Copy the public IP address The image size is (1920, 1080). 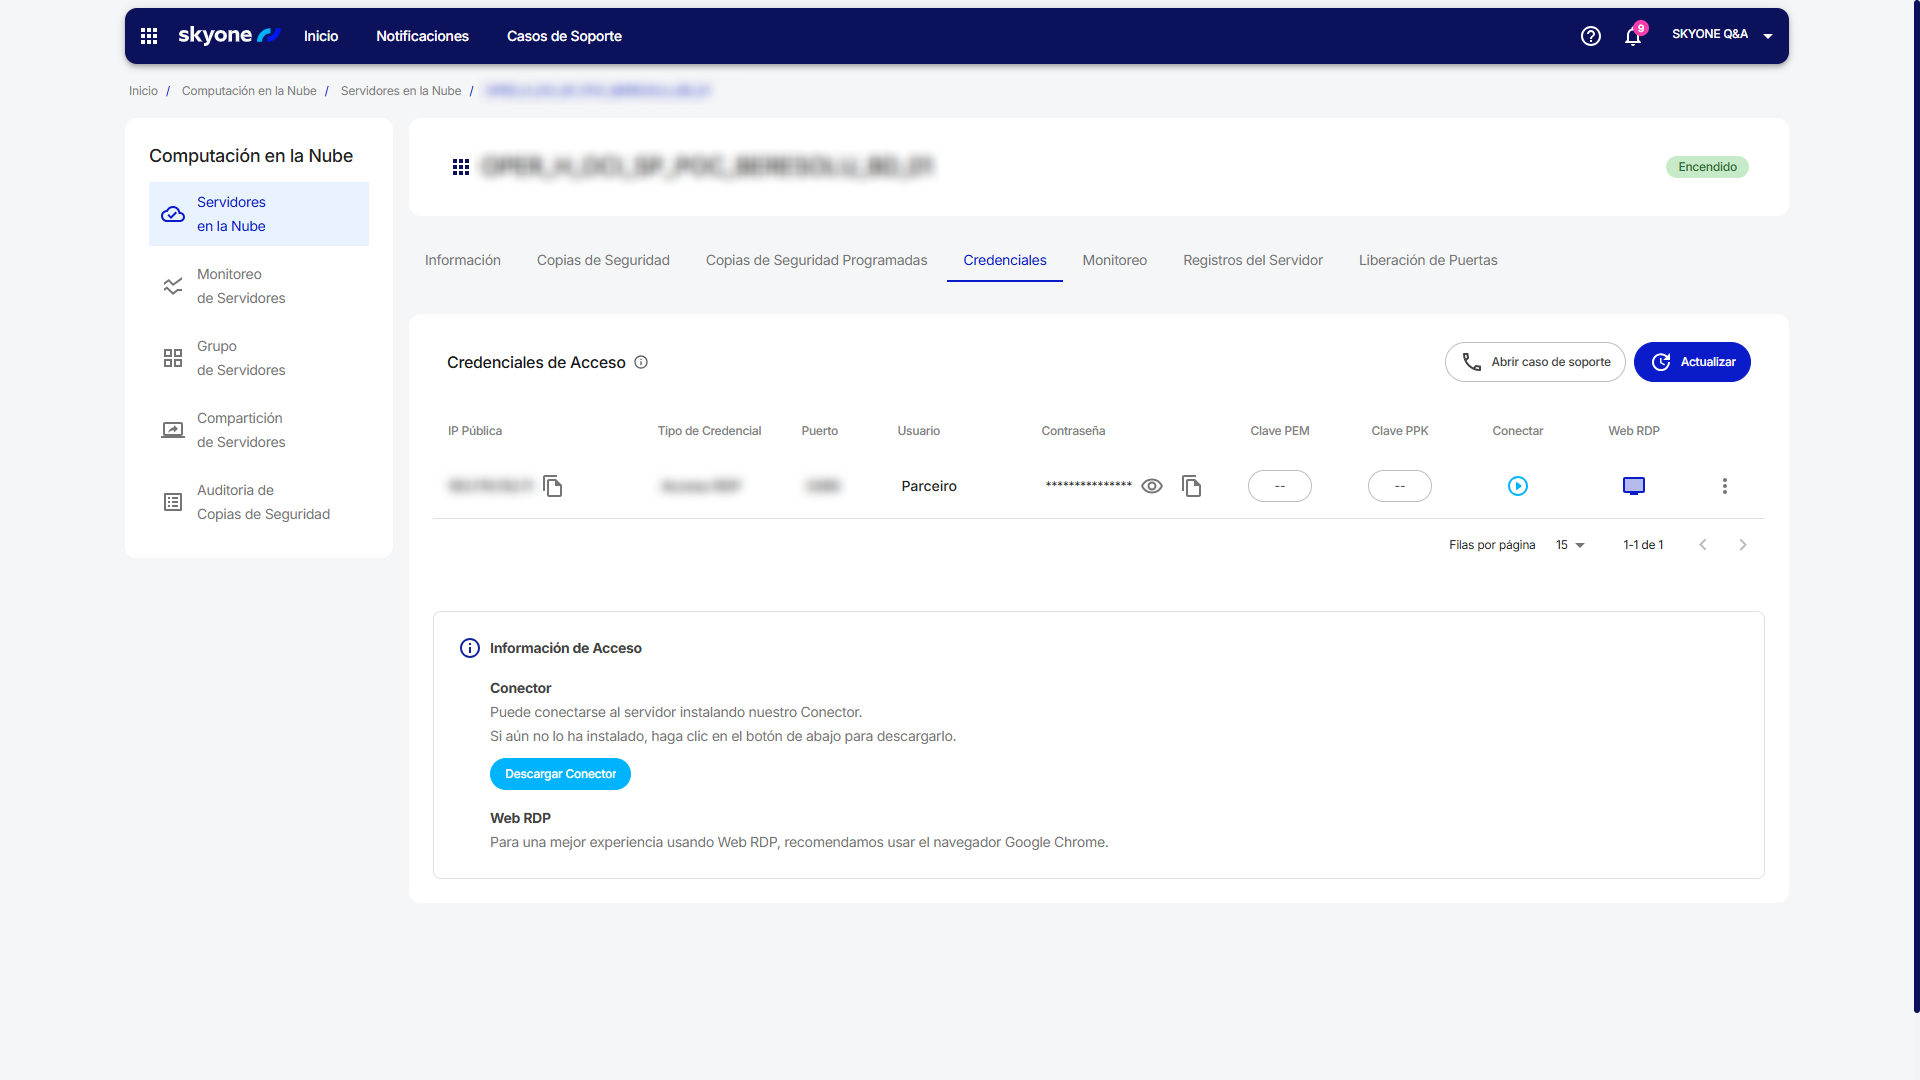click(x=553, y=486)
